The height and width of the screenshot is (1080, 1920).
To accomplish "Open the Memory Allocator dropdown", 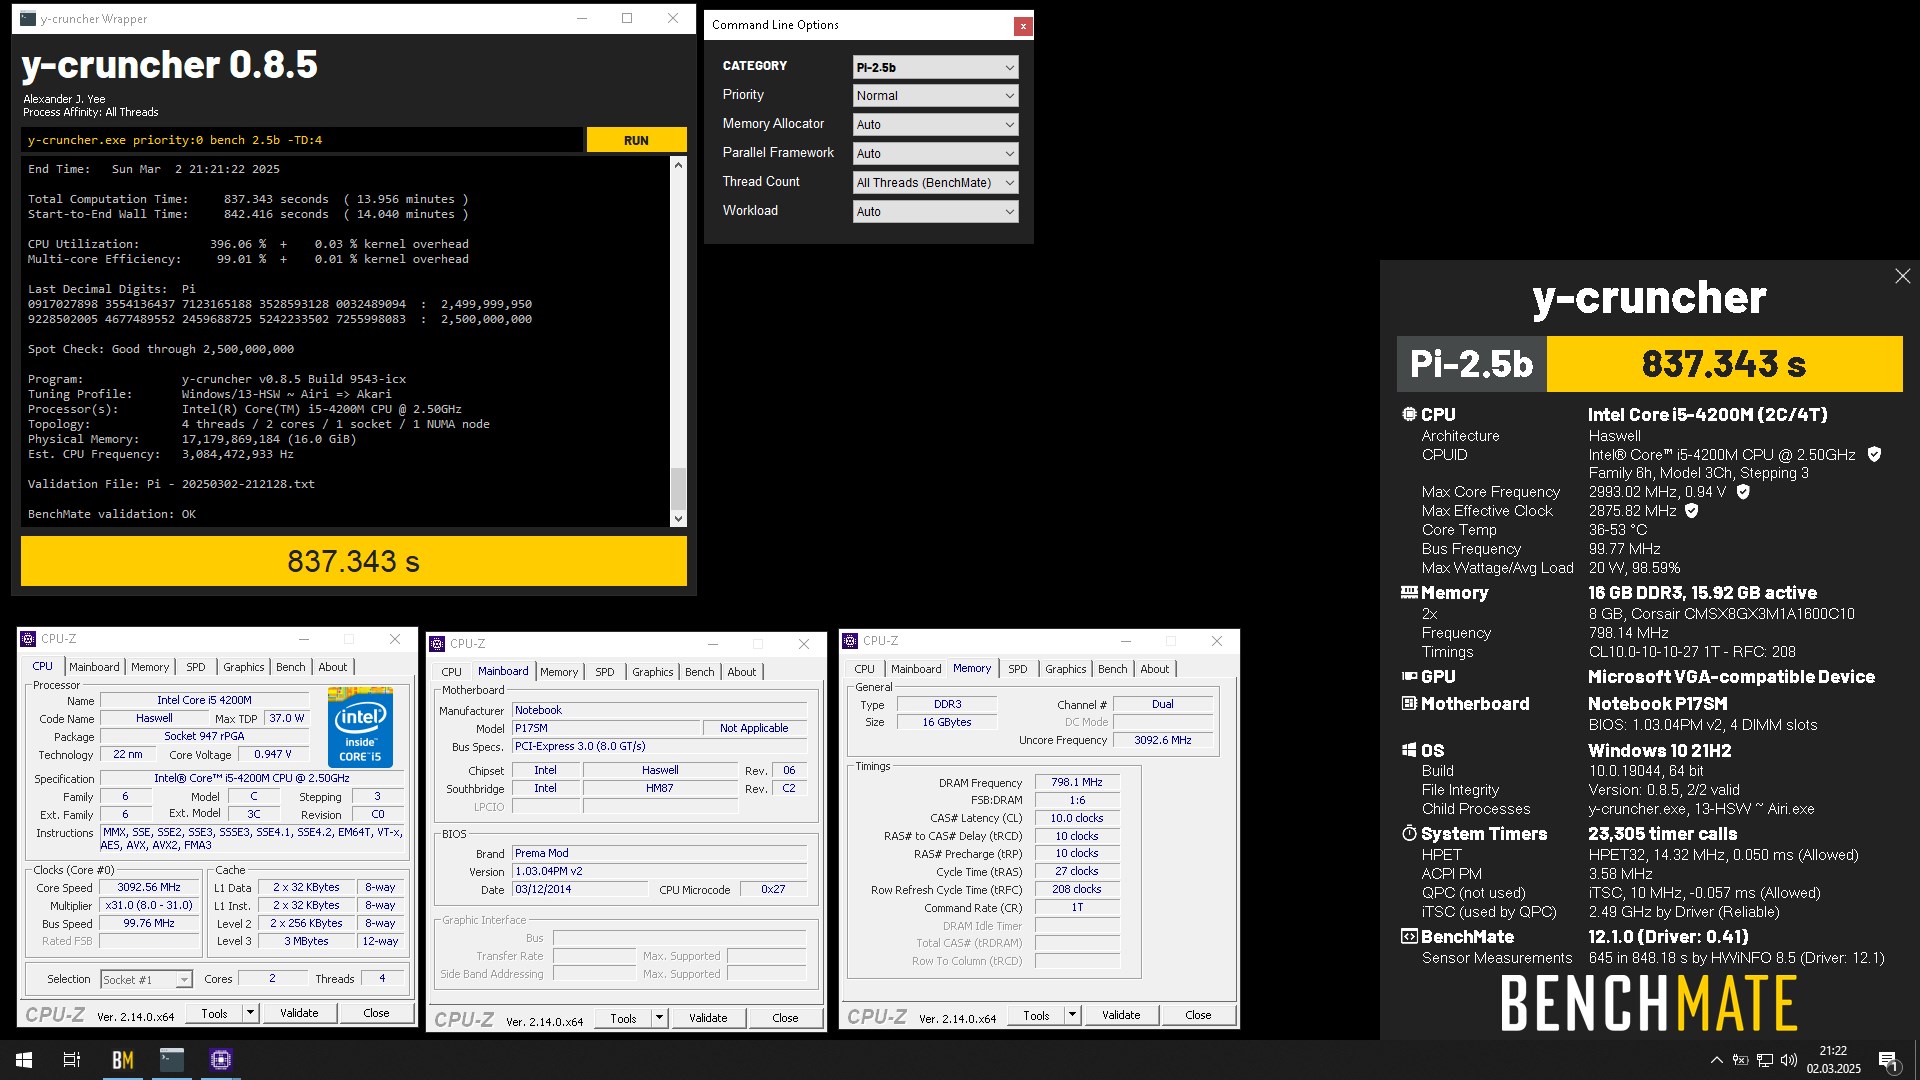I will [x=935, y=125].
